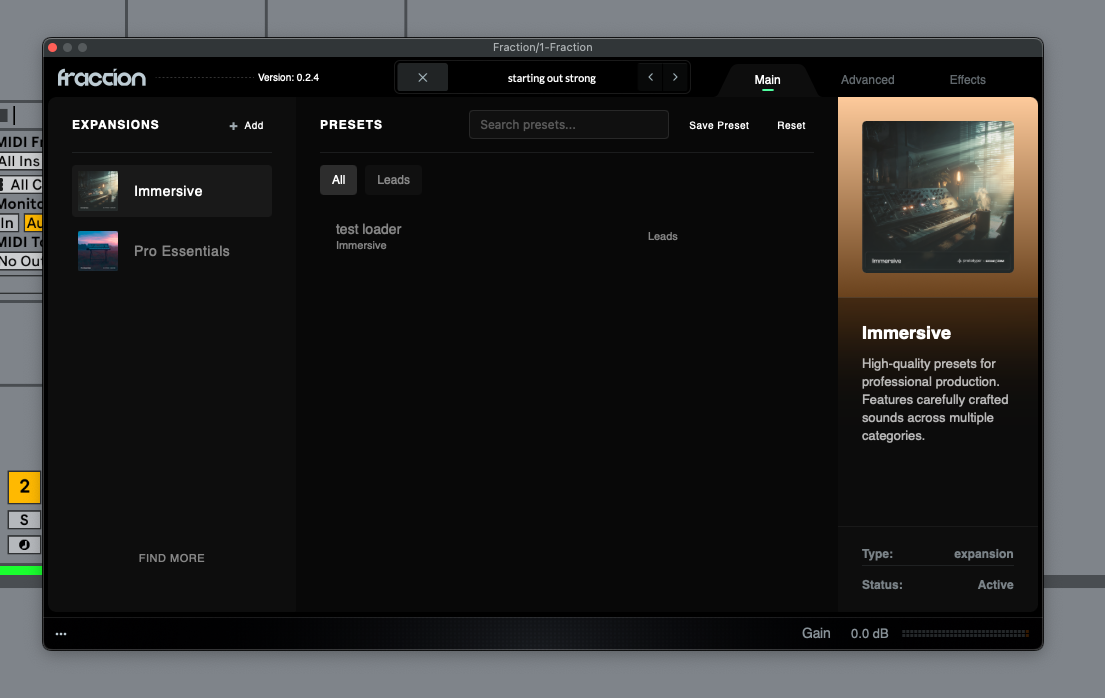The width and height of the screenshot is (1105, 698).
Task: Click the current preset name starting out strong
Action: (x=552, y=78)
